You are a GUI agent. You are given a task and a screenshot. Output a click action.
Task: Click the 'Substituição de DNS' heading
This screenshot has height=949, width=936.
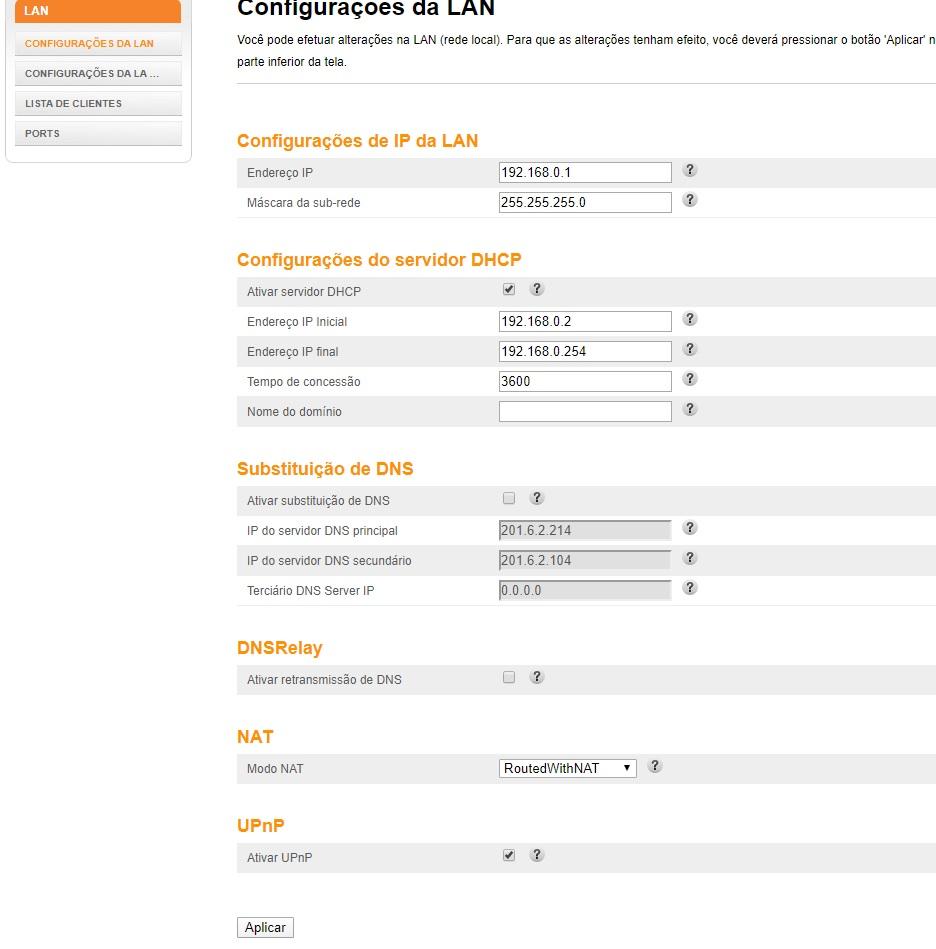click(325, 469)
